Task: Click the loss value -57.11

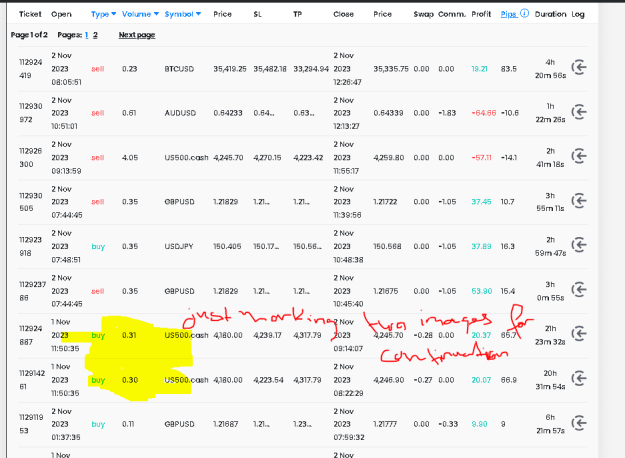Action: [x=482, y=158]
